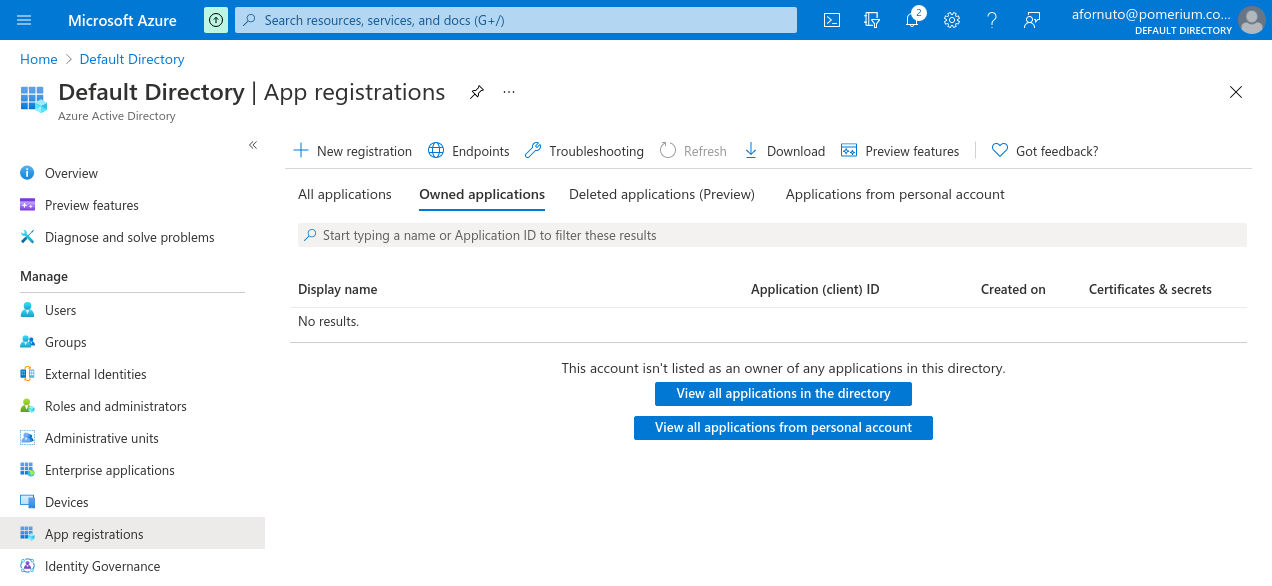Open Preview features in the toolbar

900,151
